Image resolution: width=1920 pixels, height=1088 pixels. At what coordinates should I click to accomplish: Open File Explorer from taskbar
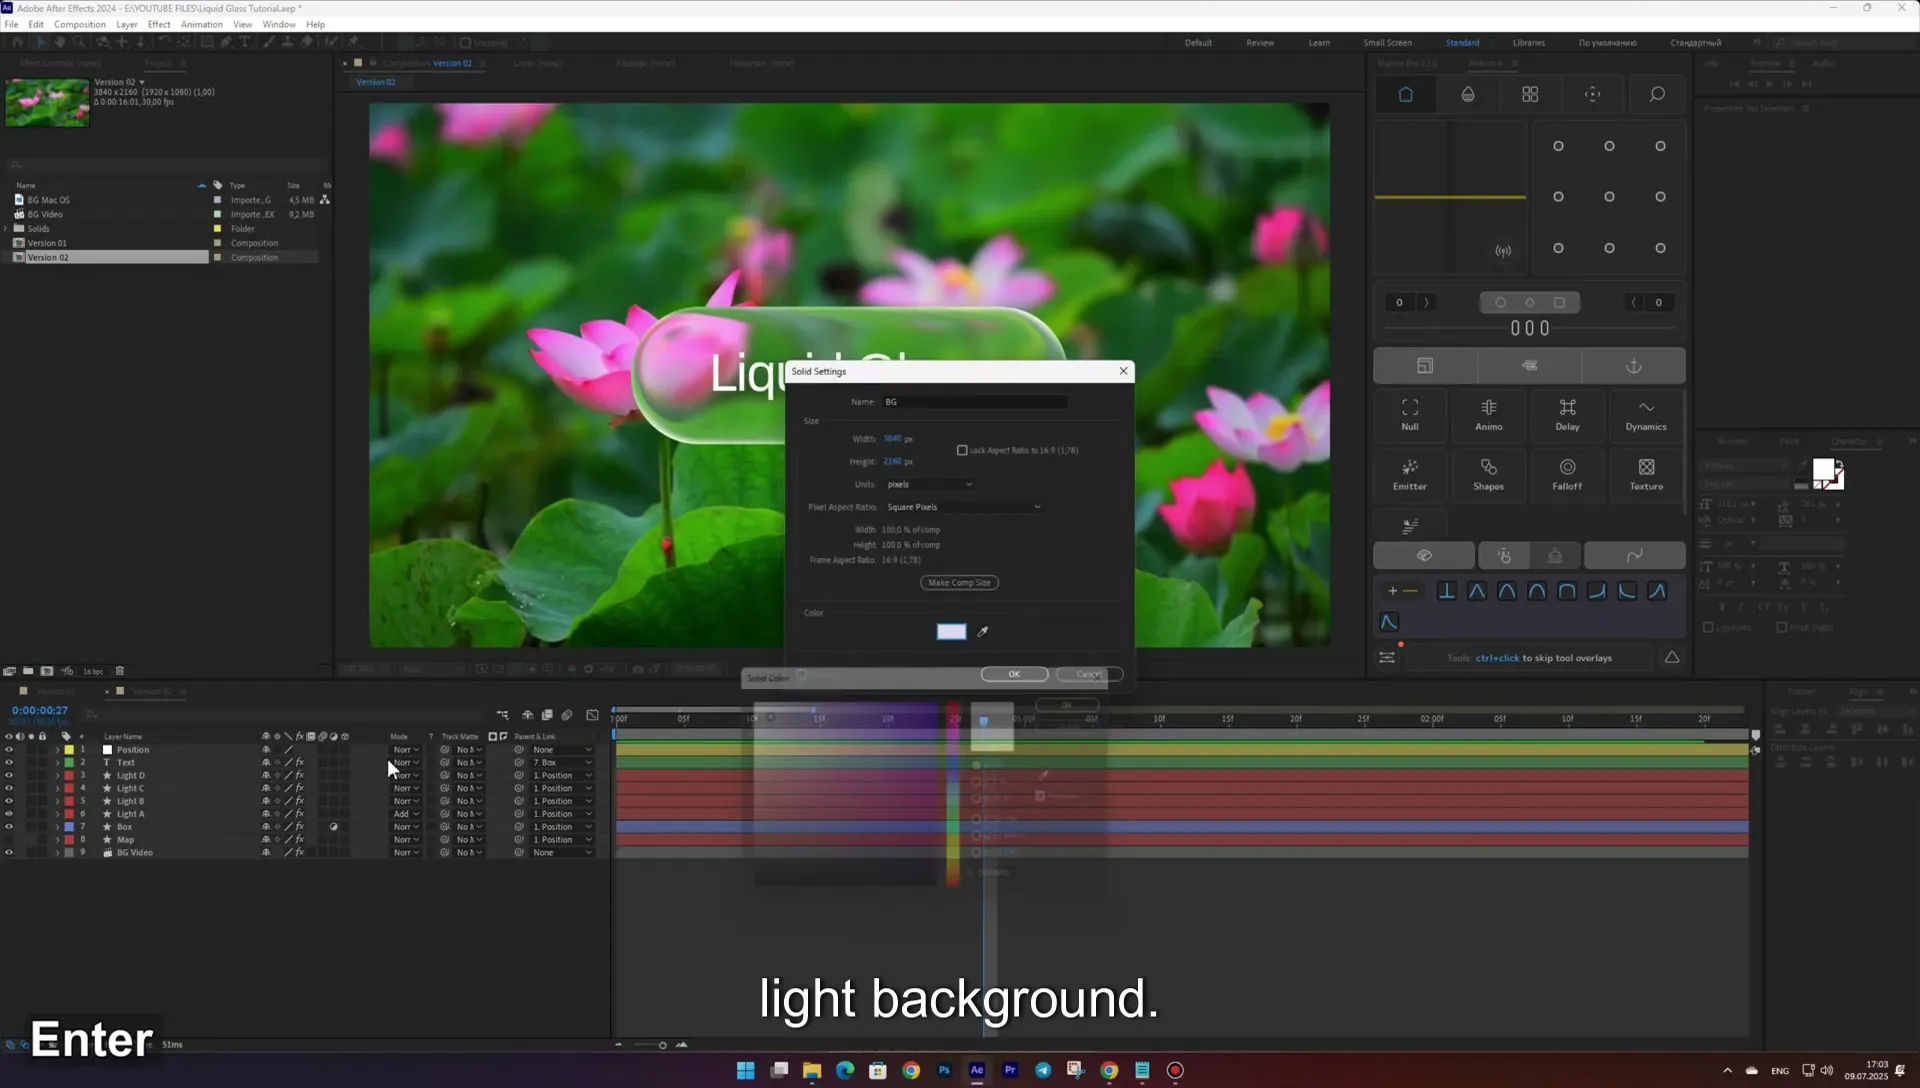click(x=812, y=1070)
